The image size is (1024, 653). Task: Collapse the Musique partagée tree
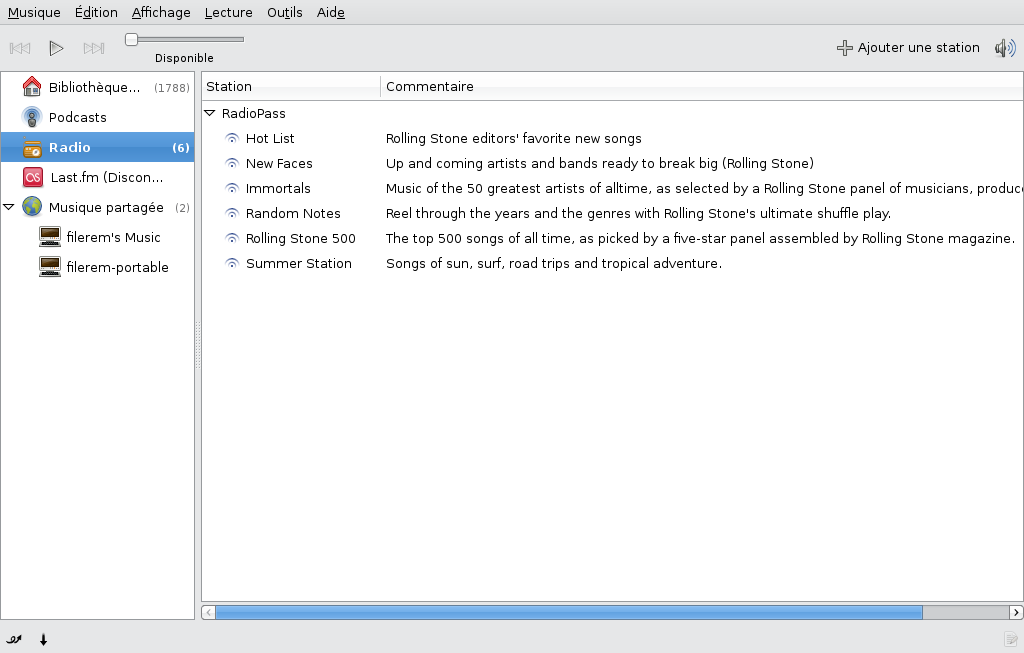(9, 207)
